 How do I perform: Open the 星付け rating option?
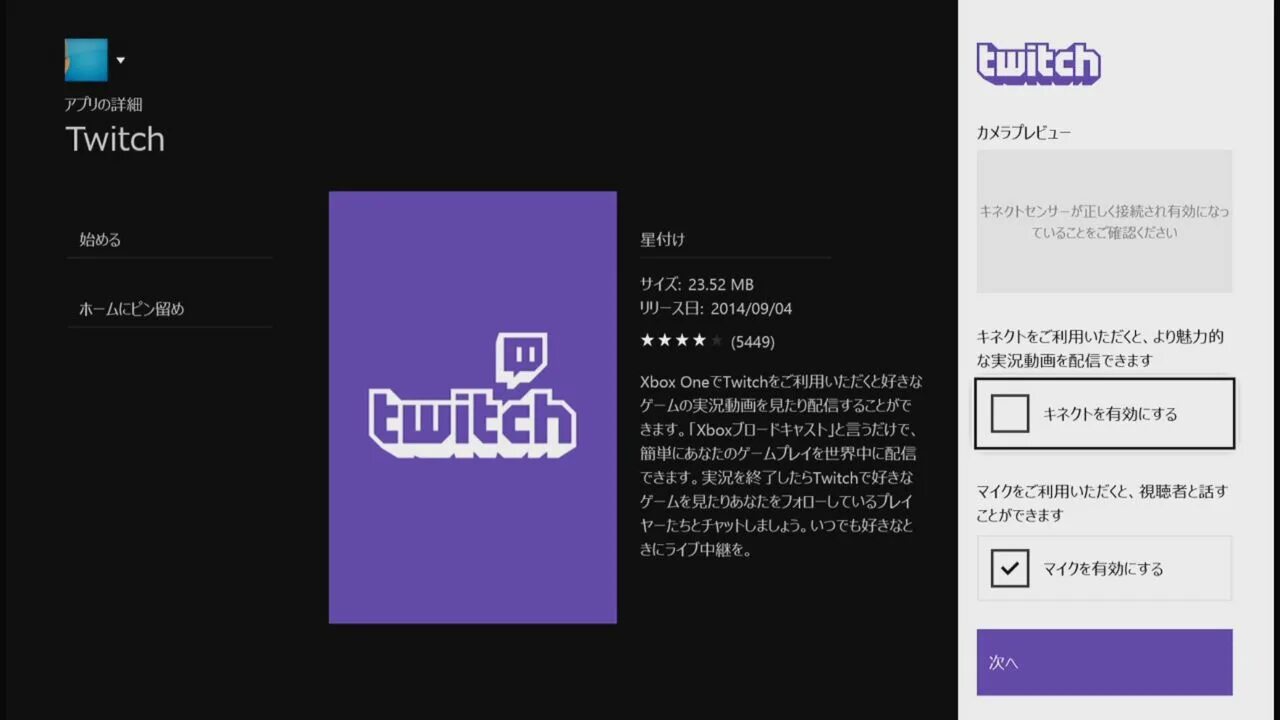(735, 240)
